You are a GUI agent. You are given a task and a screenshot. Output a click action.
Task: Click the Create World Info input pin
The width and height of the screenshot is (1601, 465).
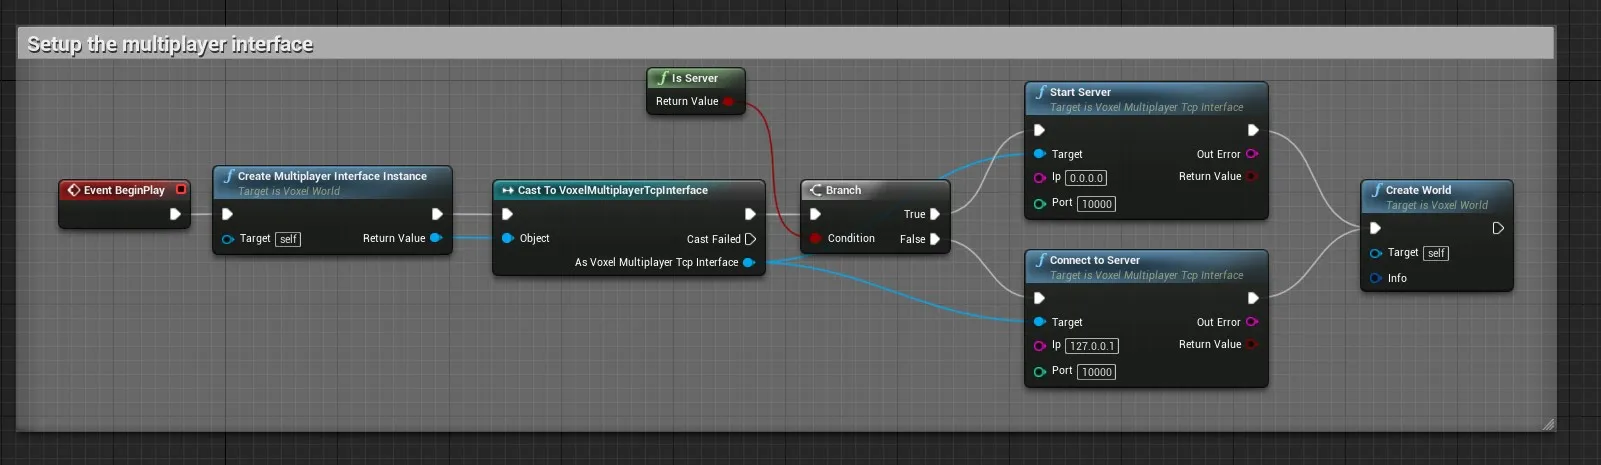[x=1376, y=278]
